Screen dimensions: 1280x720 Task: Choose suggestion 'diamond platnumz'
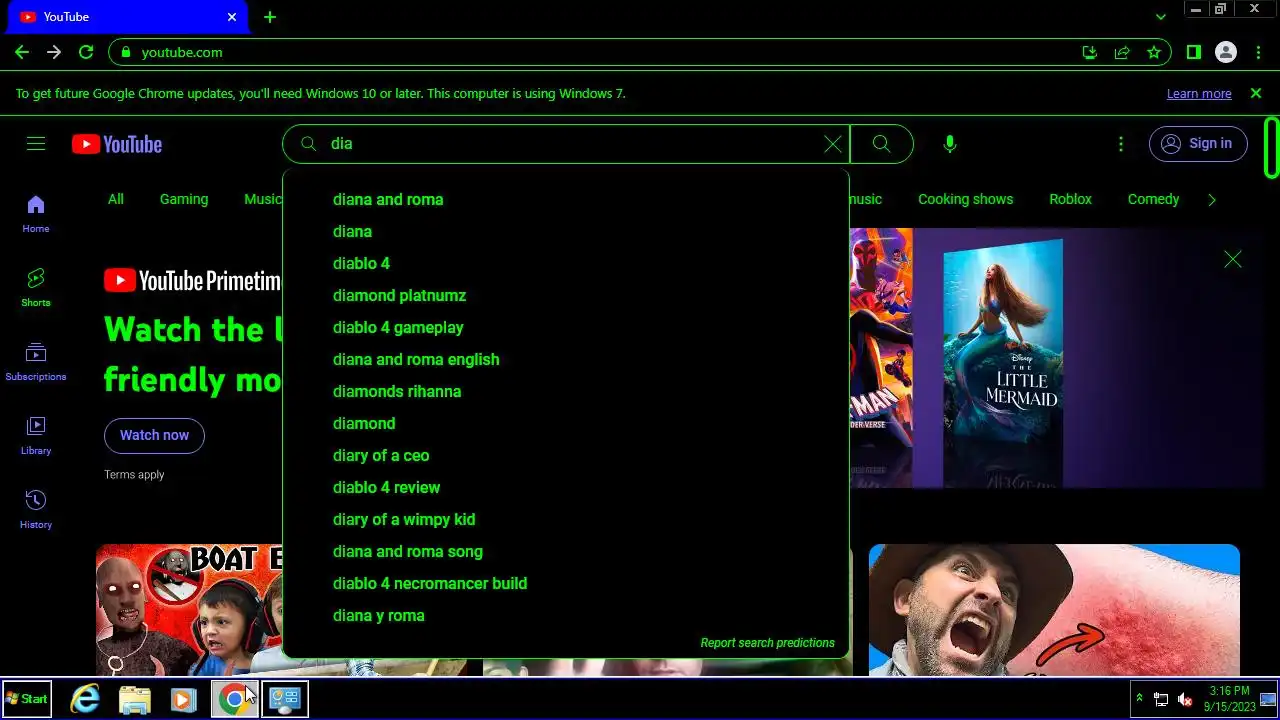[x=566, y=295]
